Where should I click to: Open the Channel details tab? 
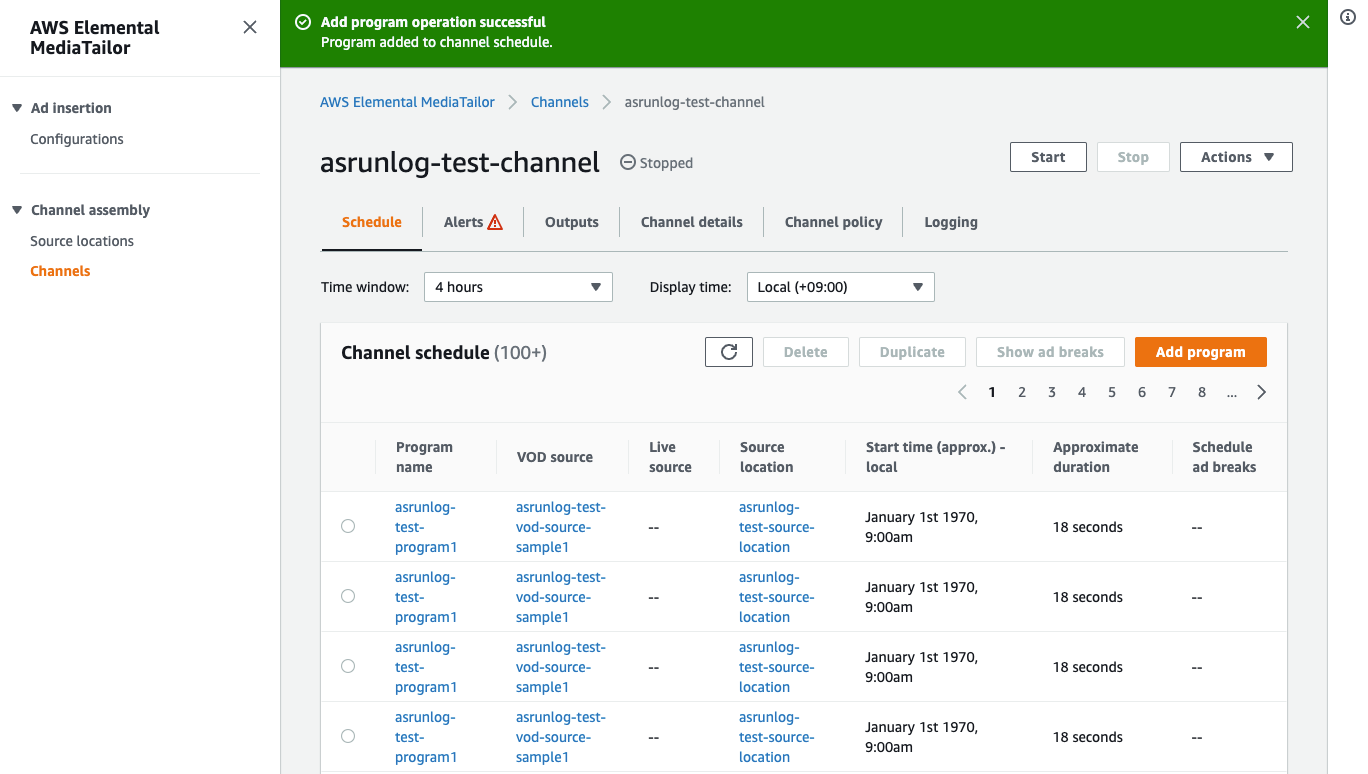[x=692, y=222]
